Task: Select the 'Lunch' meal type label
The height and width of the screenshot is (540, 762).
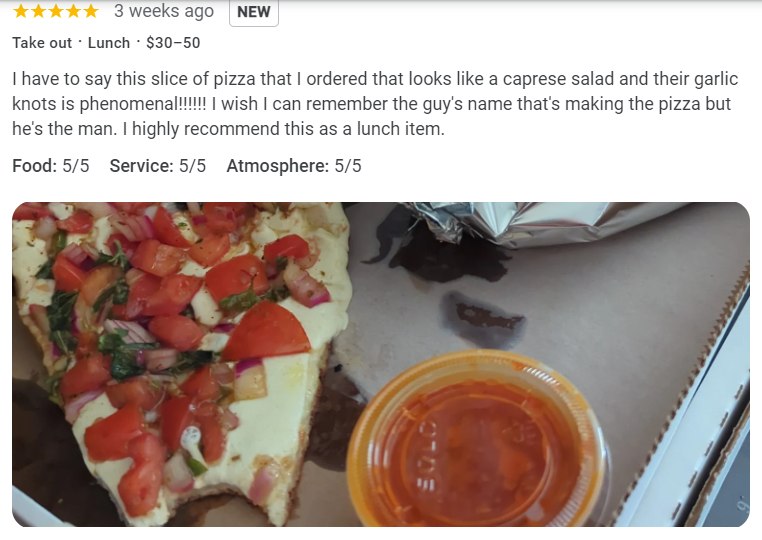Action: [109, 43]
